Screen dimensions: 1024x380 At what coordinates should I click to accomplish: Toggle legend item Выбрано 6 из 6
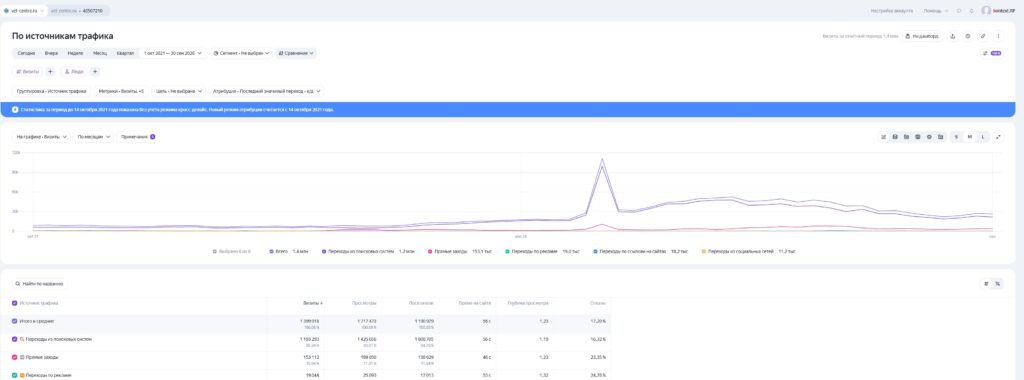click(x=232, y=251)
